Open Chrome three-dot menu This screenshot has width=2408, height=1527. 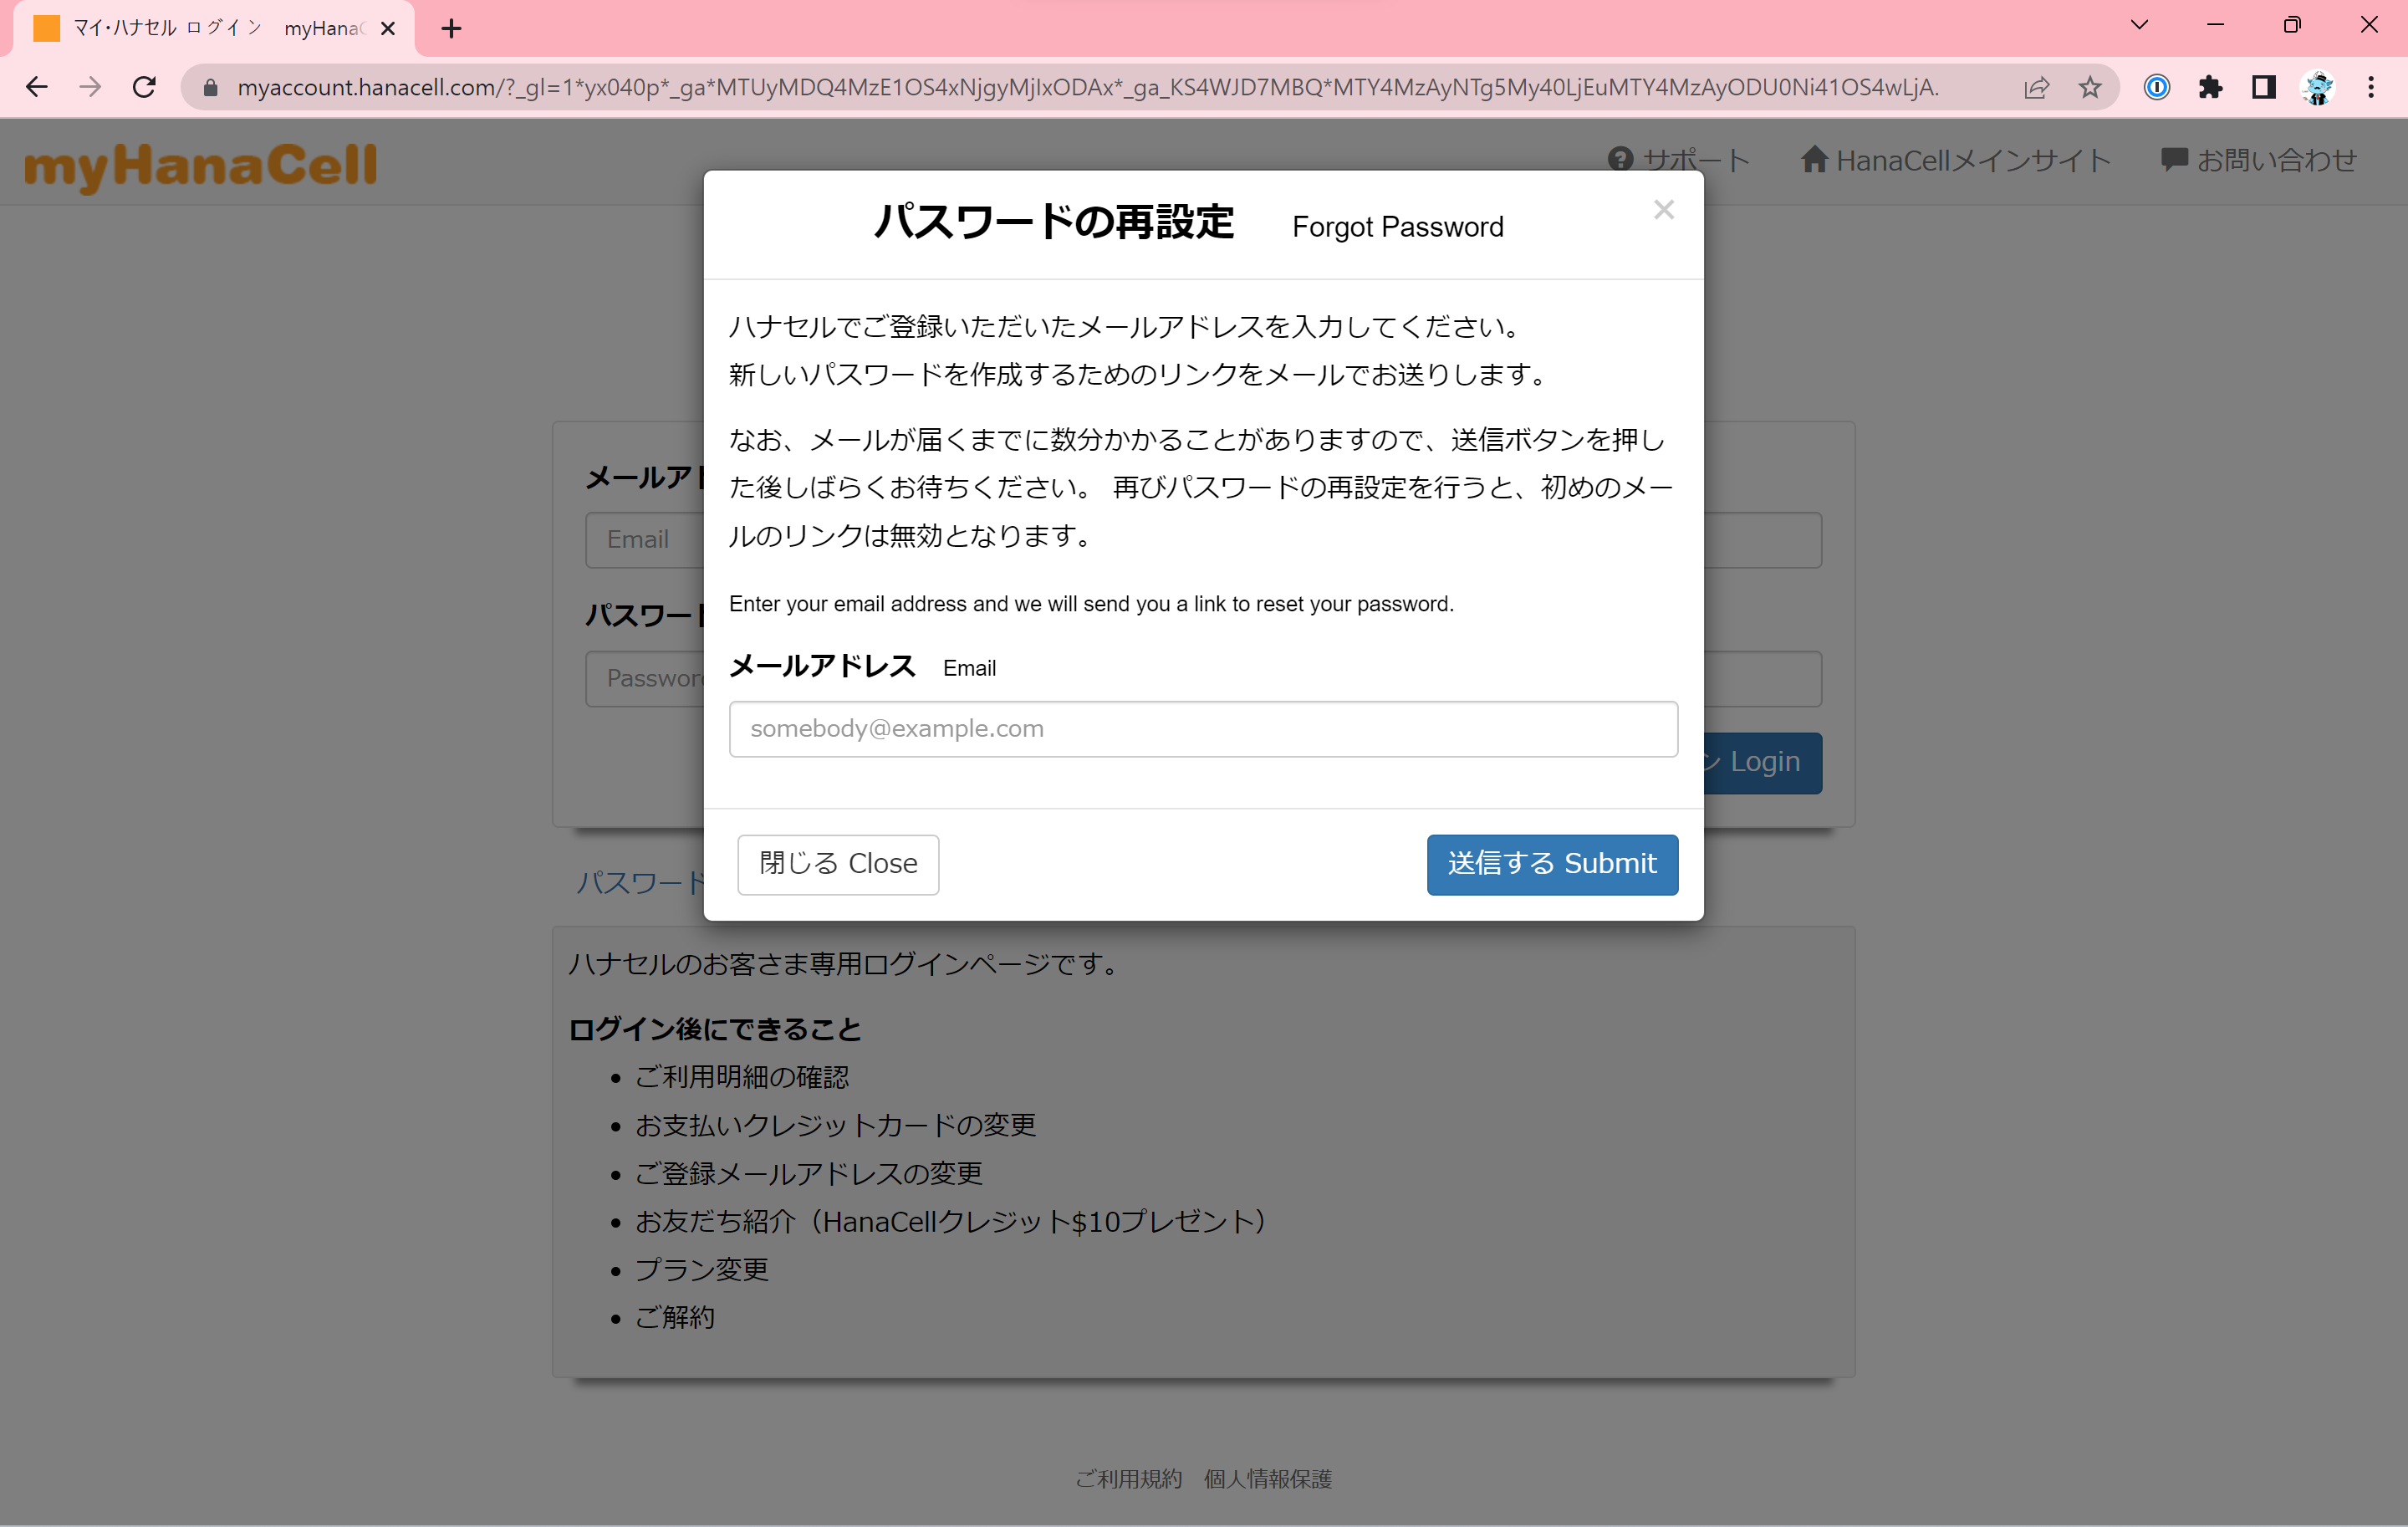(2370, 87)
